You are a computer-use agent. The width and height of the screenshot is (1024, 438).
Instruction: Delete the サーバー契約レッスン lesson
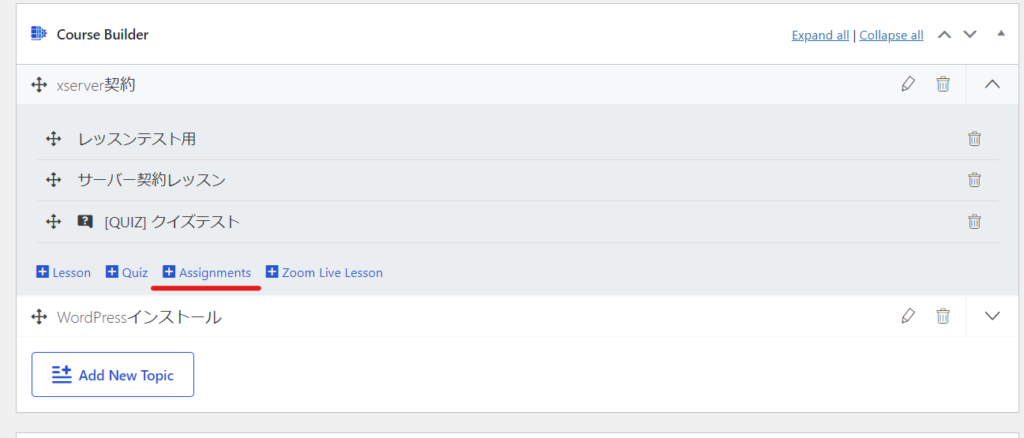point(974,180)
